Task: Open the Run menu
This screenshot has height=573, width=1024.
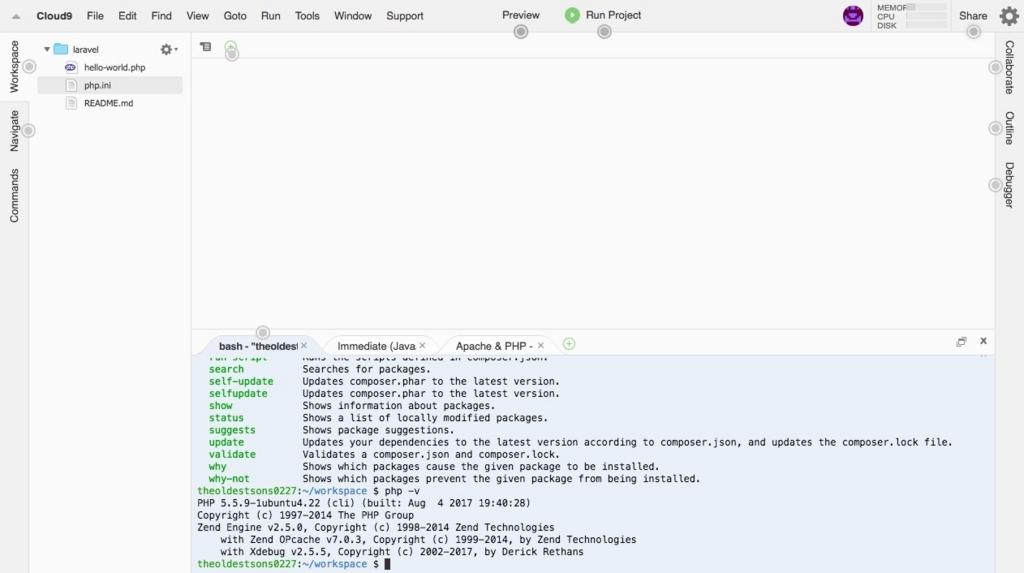Action: [x=270, y=16]
